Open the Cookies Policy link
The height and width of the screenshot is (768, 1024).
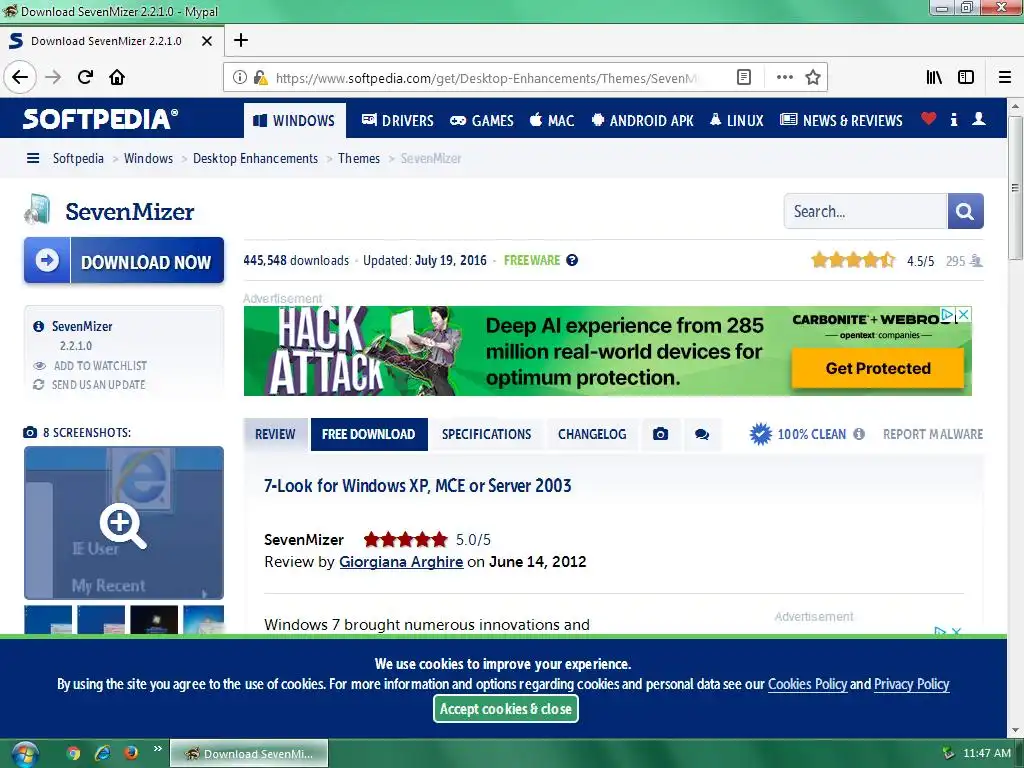click(807, 684)
